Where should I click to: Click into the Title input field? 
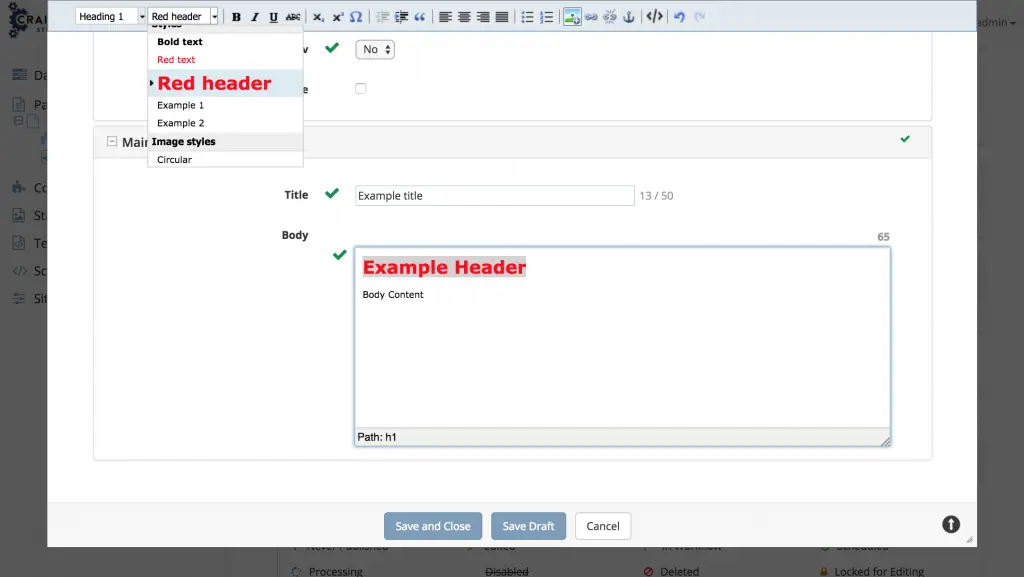(x=495, y=196)
